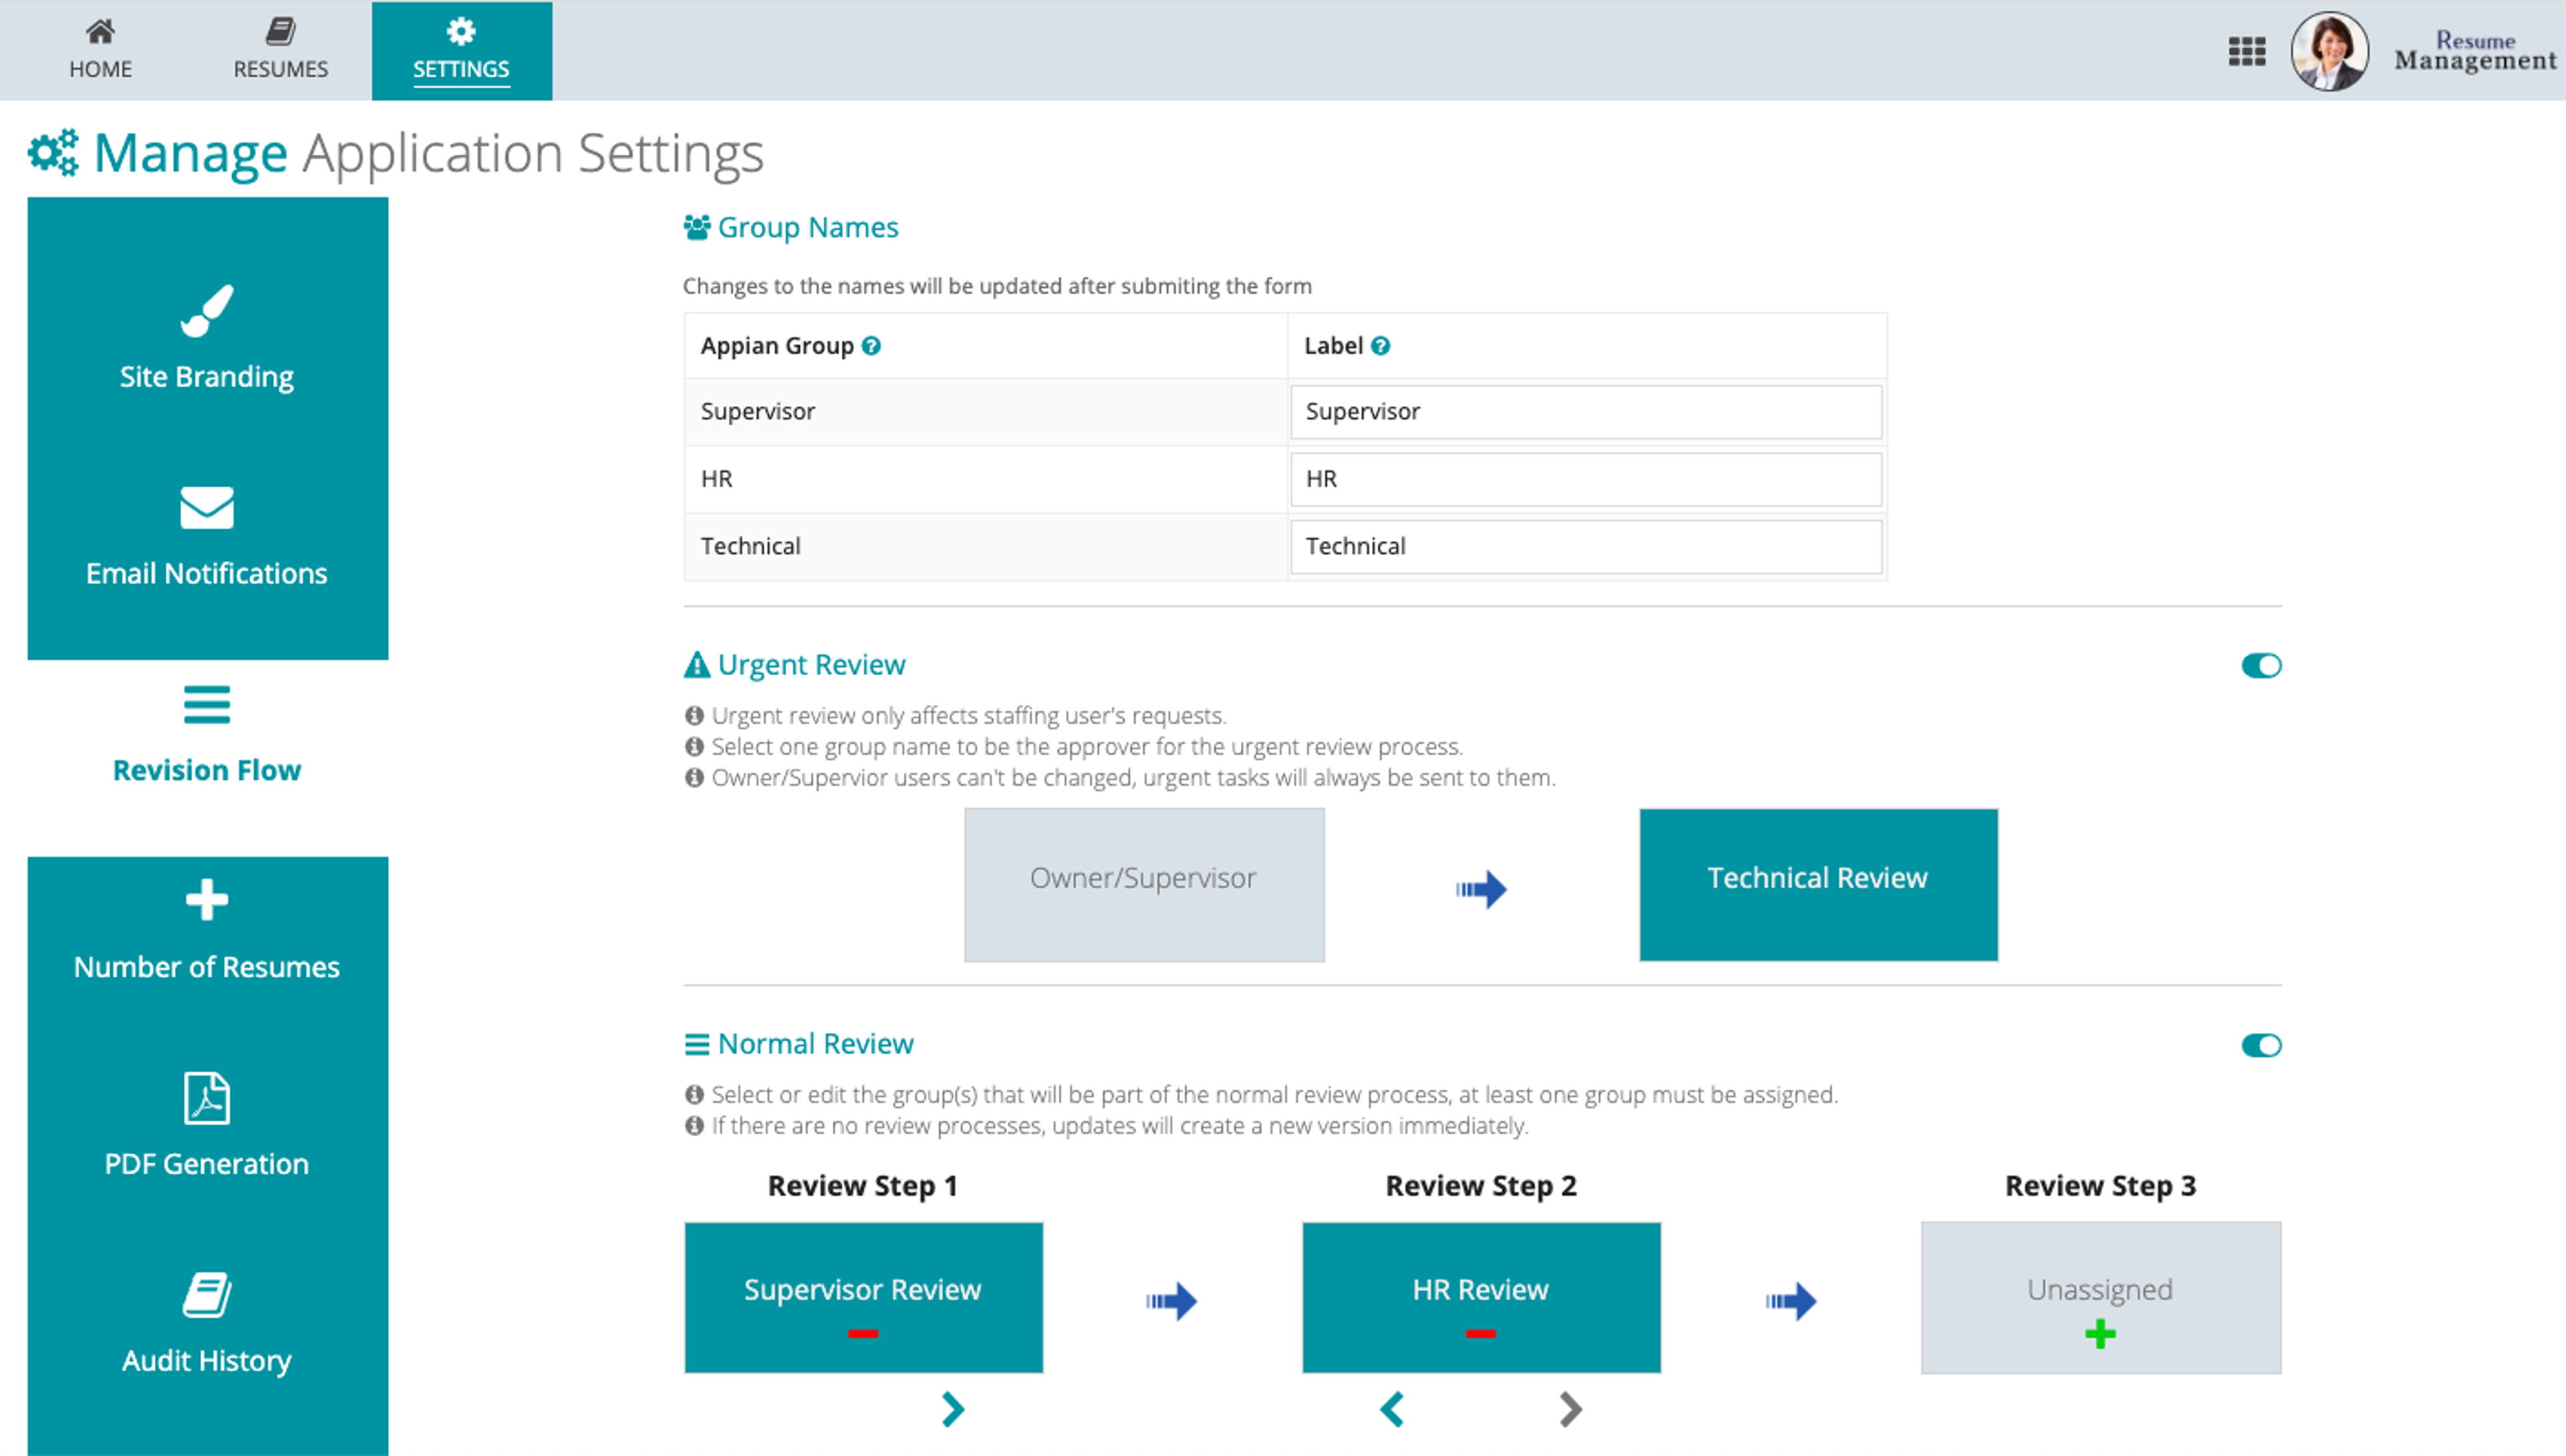
Task: Click the Unassigned Review Step 3 card
Action: pos(2101,1297)
